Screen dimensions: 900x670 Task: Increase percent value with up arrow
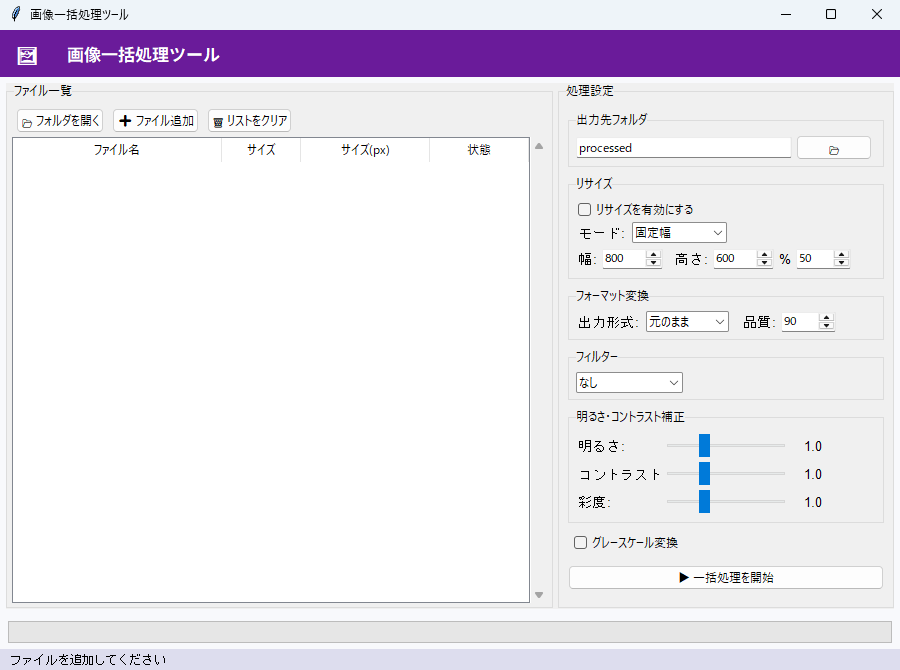841,254
